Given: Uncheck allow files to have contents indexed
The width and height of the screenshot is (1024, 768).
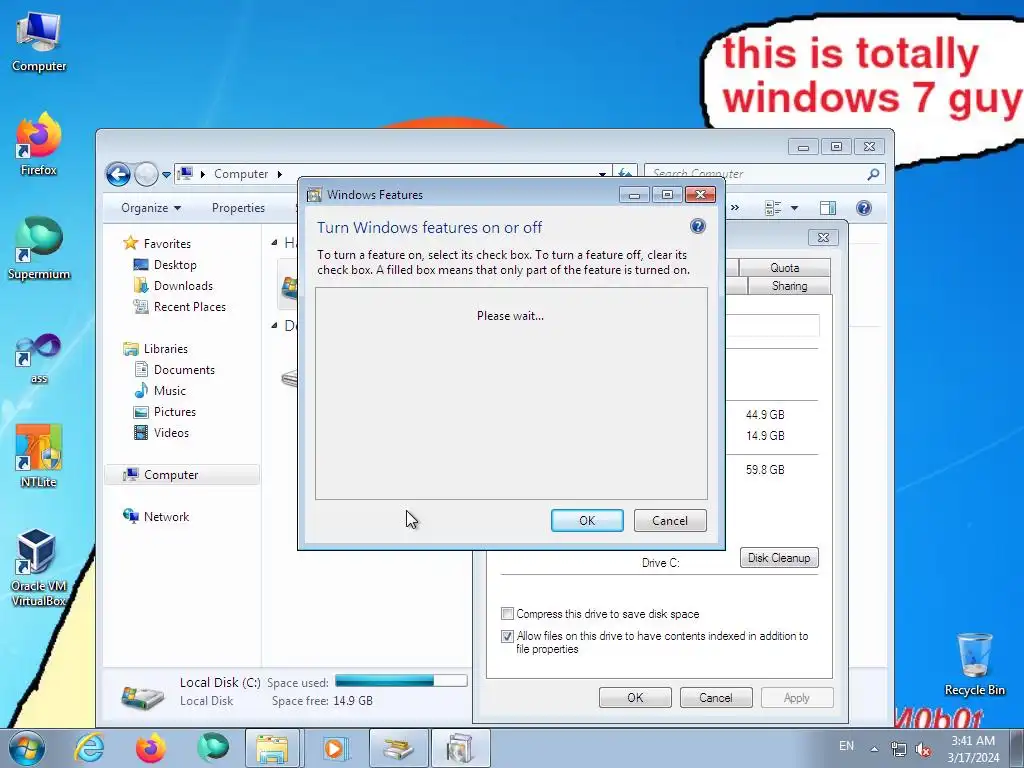Looking at the screenshot, I should pos(507,635).
